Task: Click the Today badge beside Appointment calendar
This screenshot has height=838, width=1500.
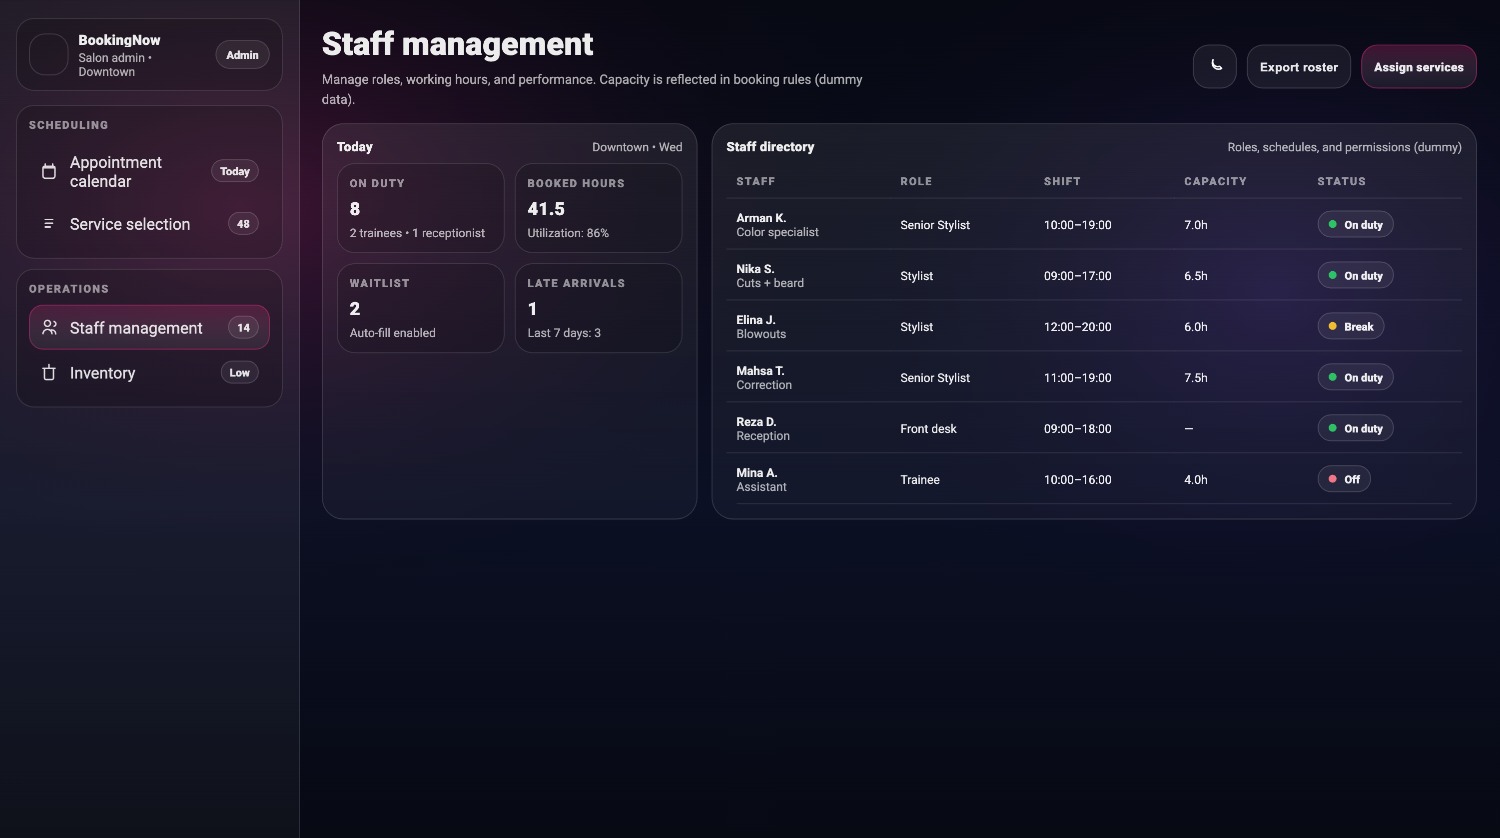Action: click(234, 171)
